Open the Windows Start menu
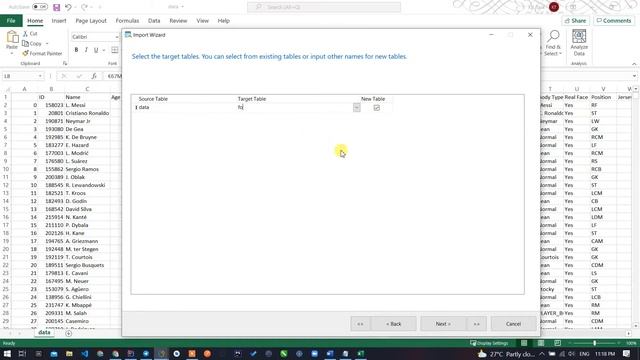 (x=7, y=353)
